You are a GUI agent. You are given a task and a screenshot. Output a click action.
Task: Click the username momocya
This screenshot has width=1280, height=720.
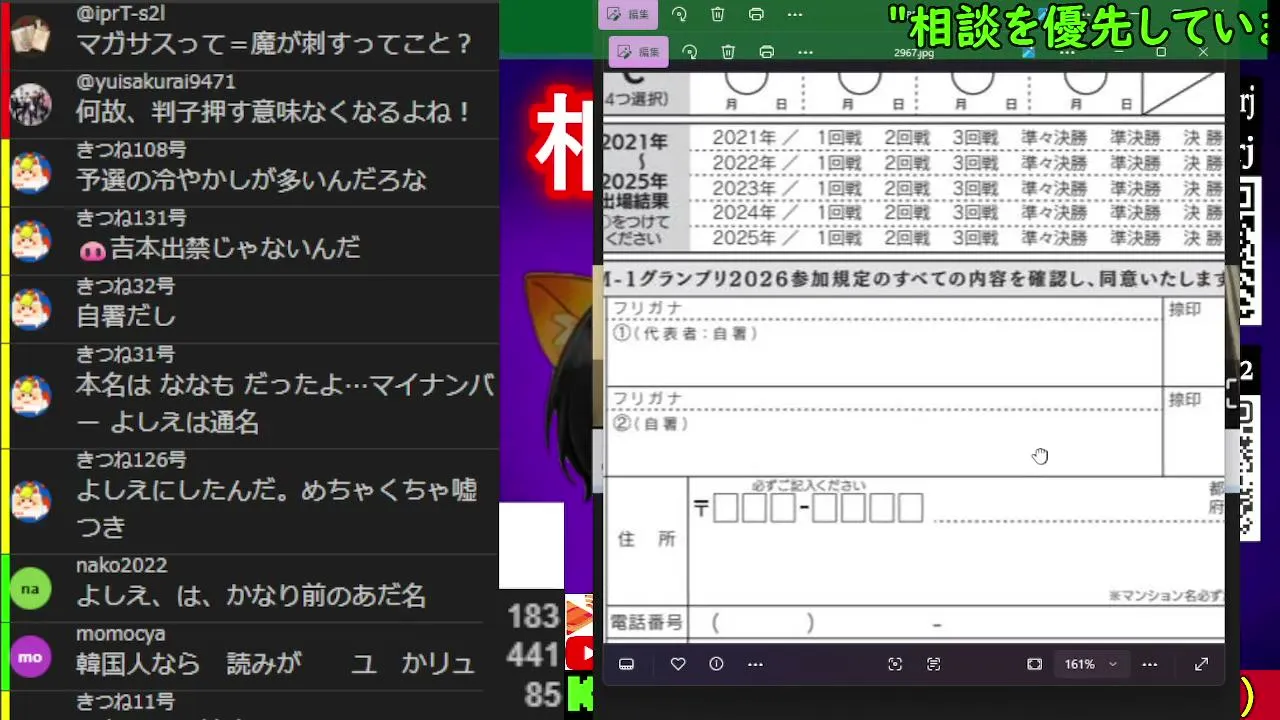tap(120, 634)
